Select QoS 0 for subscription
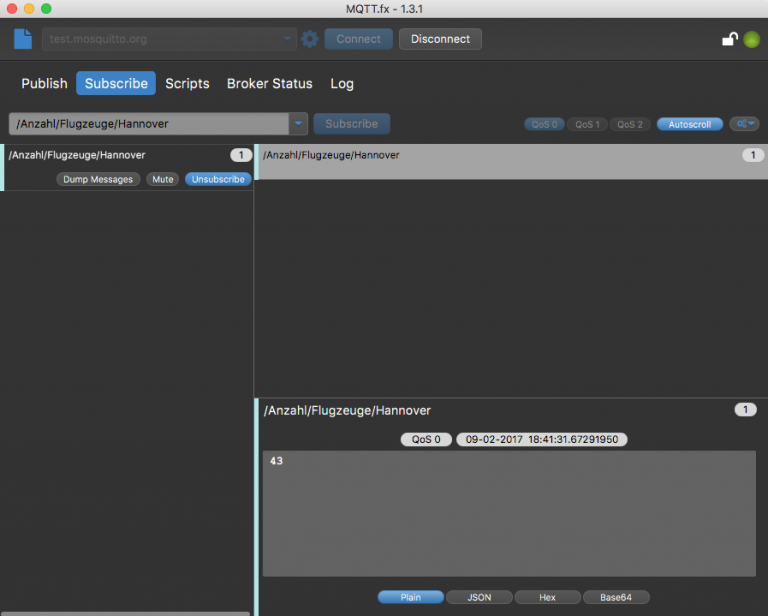The image size is (768, 616). click(544, 124)
